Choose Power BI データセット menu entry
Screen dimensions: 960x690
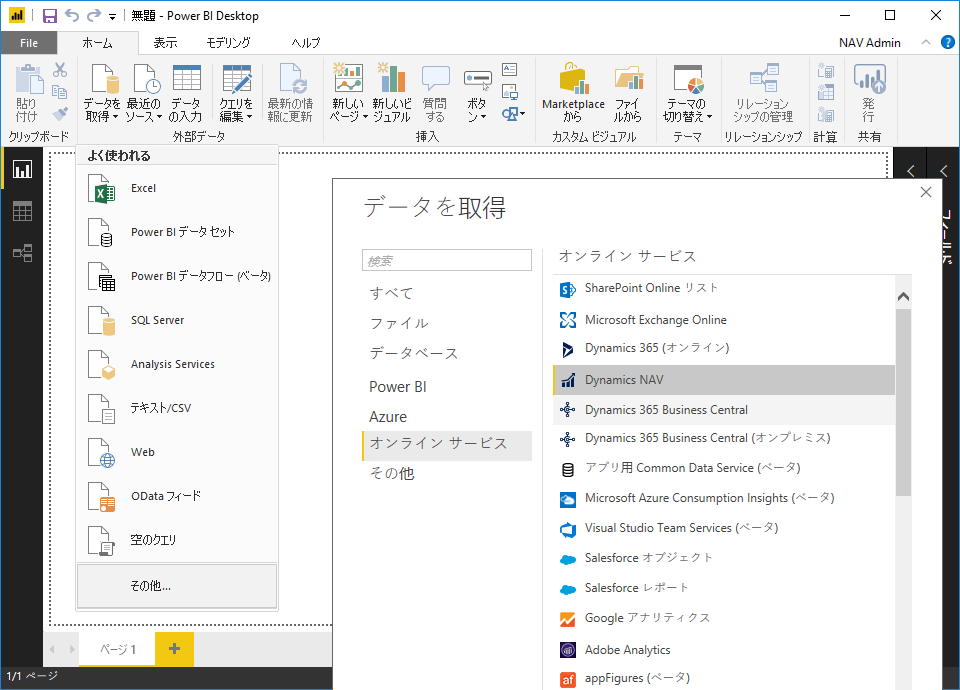pos(177,232)
